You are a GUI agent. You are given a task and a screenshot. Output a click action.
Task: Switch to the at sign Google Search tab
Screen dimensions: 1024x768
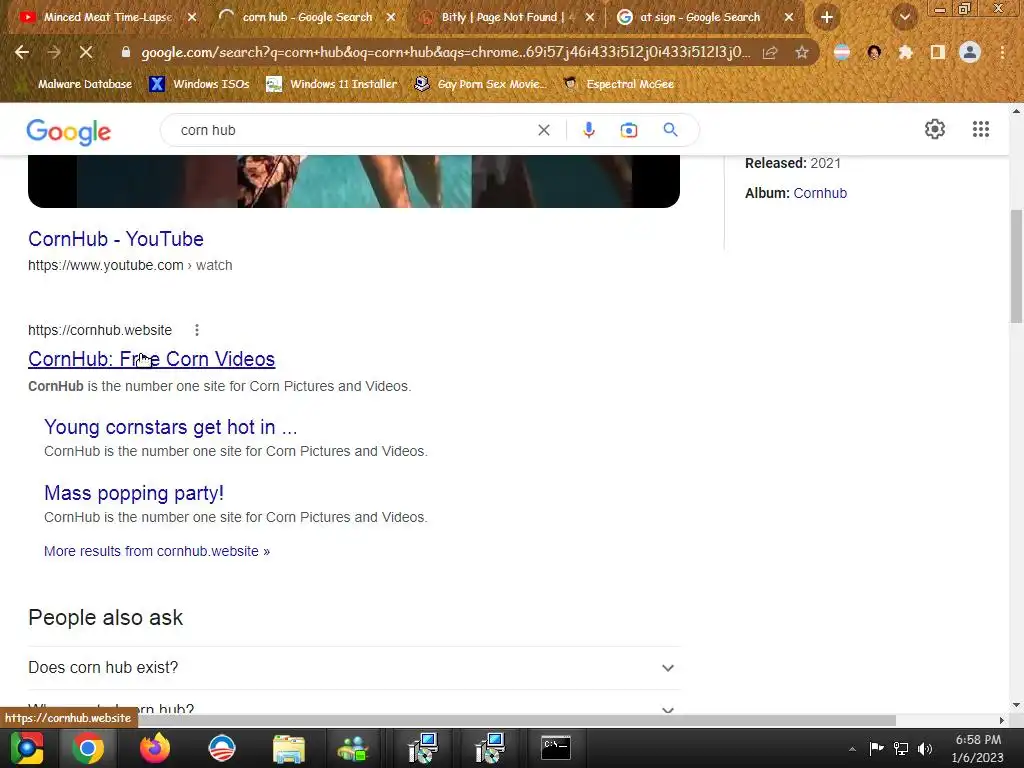[699, 18]
